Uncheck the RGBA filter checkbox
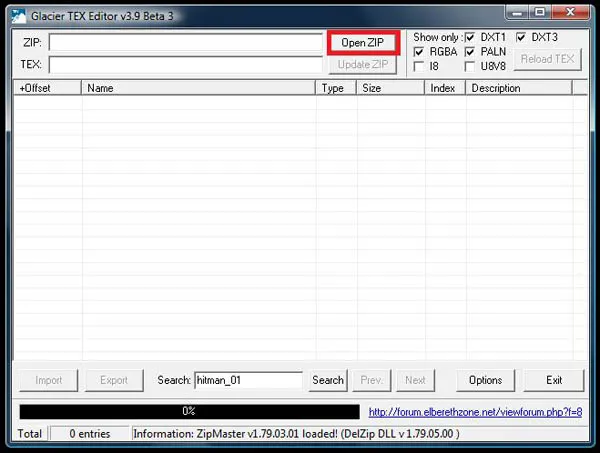This screenshot has height=453, width=600. (419, 52)
